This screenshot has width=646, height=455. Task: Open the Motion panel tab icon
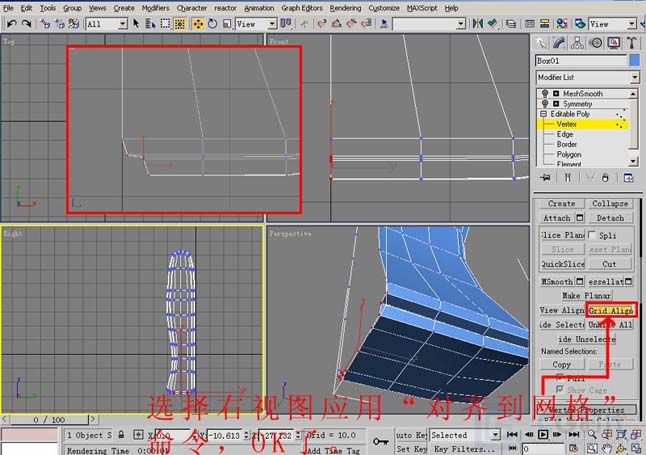pyautogui.click(x=595, y=43)
